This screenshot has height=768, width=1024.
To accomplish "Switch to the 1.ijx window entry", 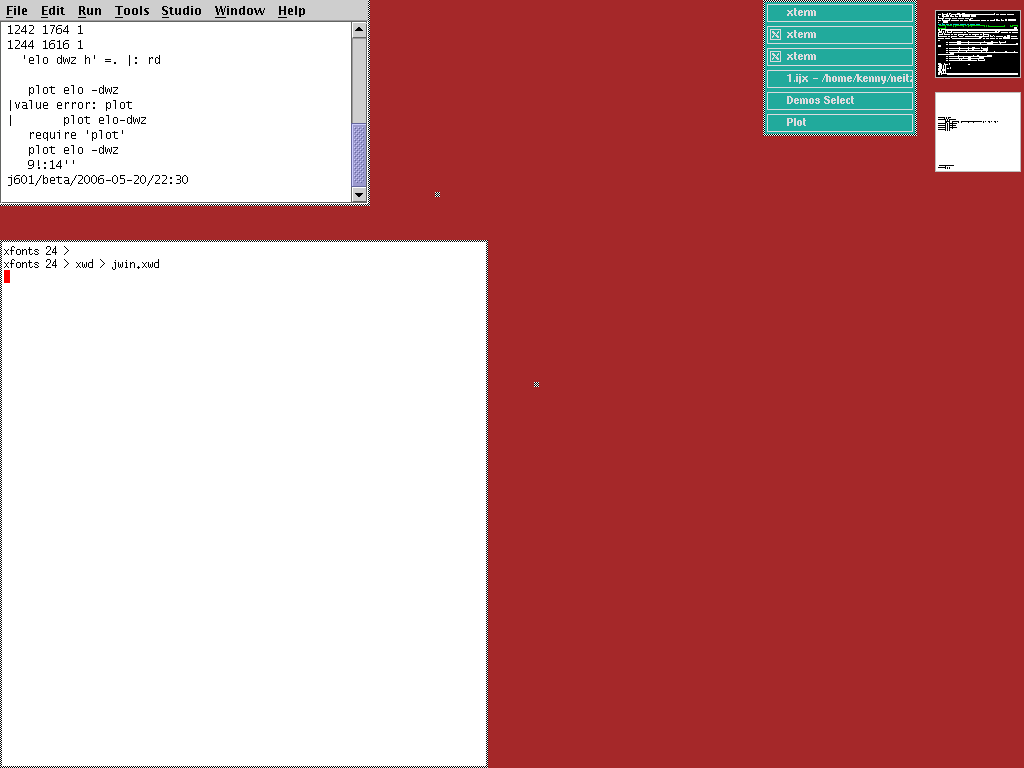I will [x=840, y=78].
